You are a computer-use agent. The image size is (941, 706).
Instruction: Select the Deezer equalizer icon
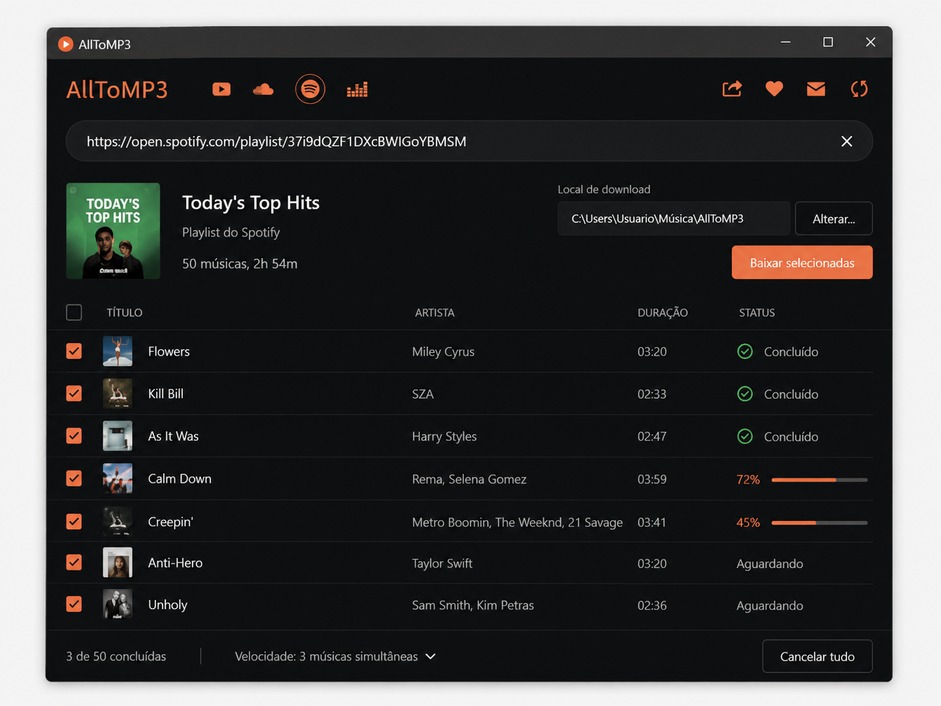point(357,89)
